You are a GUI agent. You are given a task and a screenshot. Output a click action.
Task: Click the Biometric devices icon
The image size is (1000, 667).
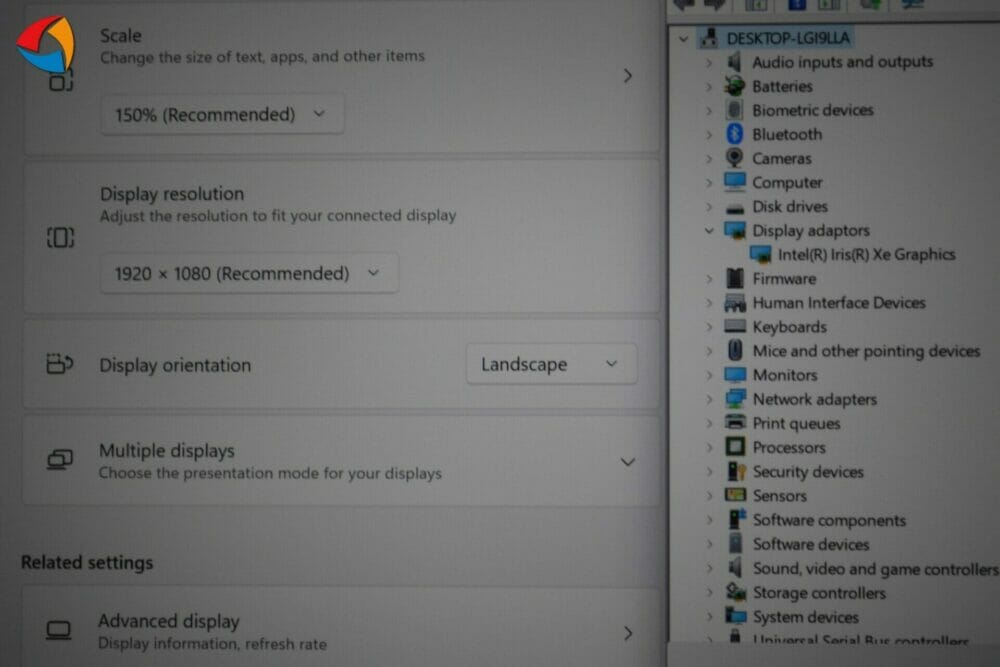click(735, 110)
